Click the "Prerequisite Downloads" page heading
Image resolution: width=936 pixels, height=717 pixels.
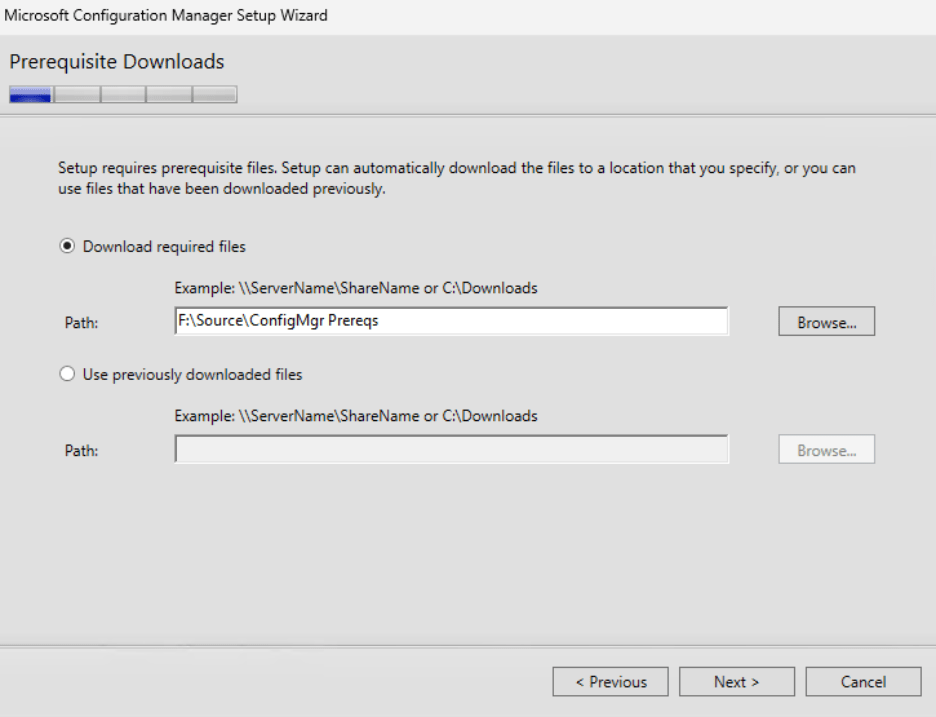[x=114, y=63]
